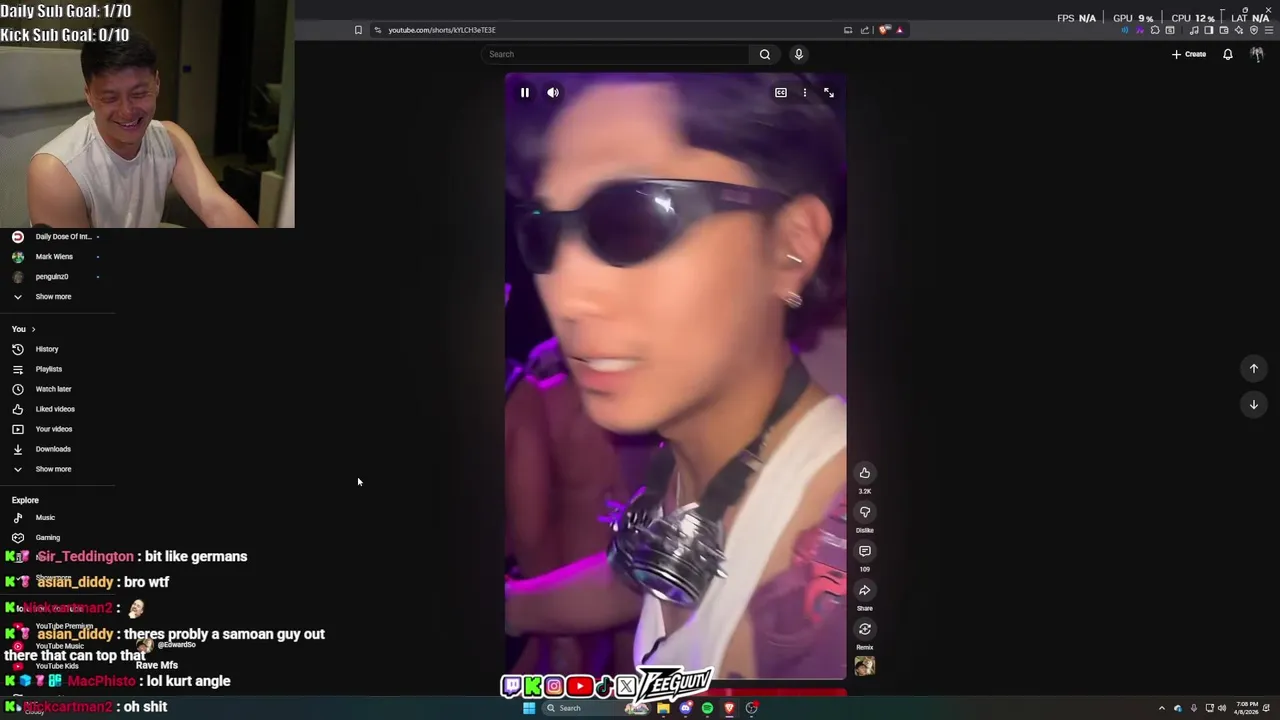Open the account avatar menu
1280x720 pixels.
click(x=1257, y=54)
